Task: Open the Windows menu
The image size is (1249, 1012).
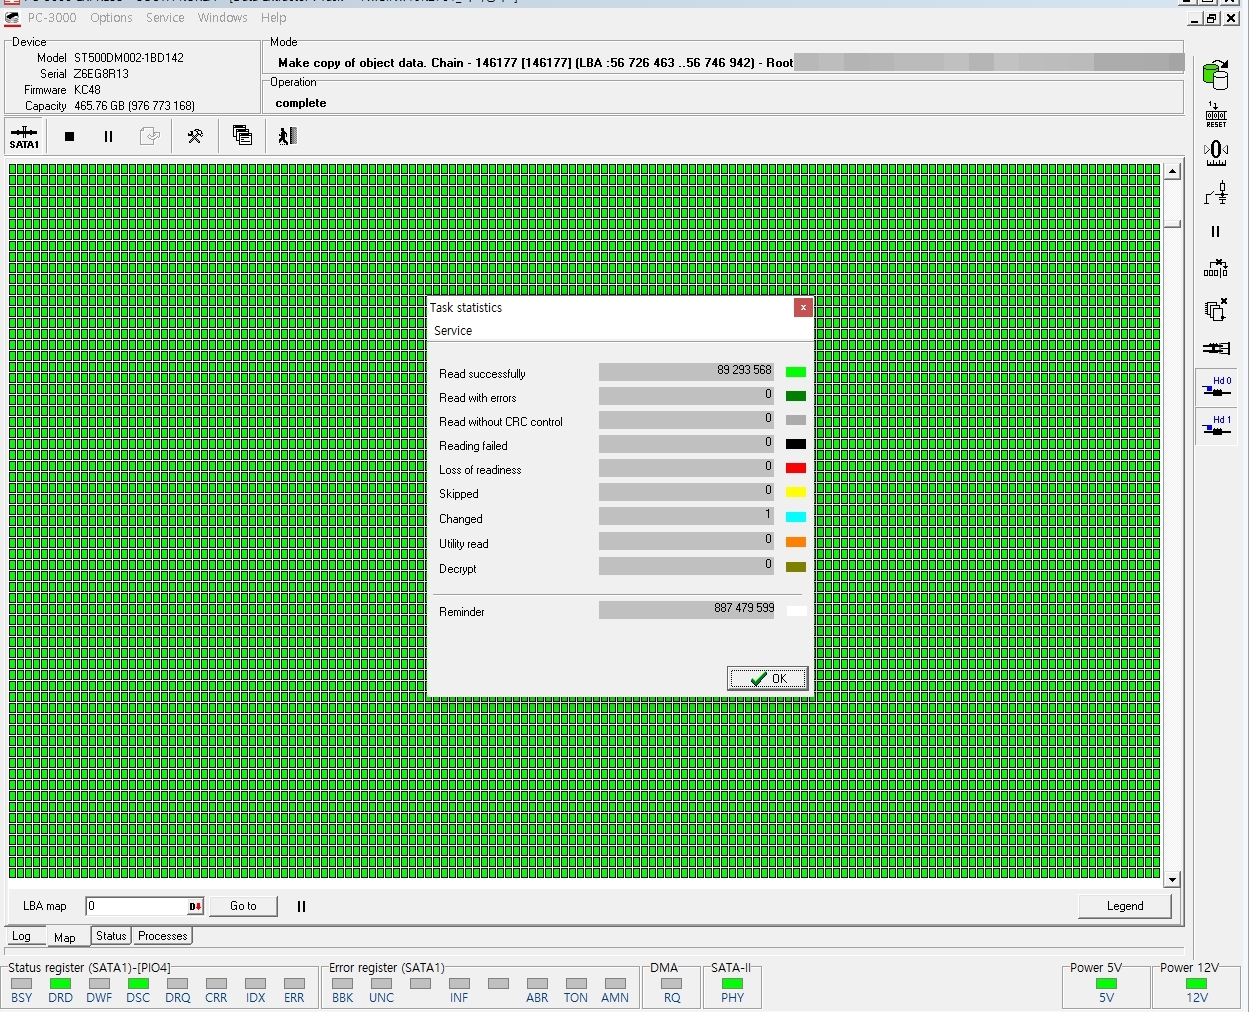Action: 222,18
